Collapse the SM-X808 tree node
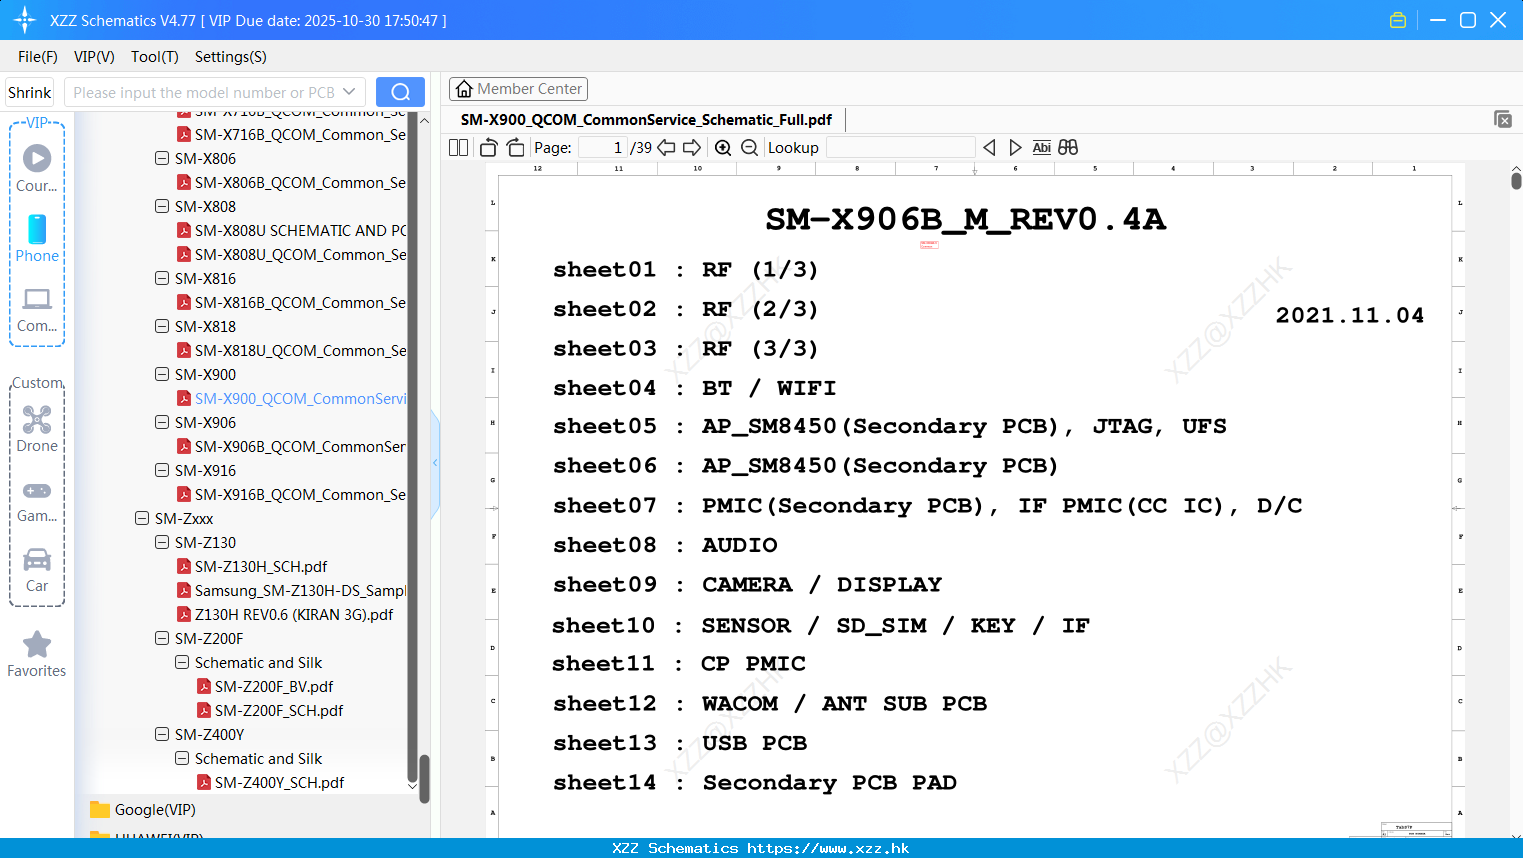The height and width of the screenshot is (858, 1523). pos(162,206)
